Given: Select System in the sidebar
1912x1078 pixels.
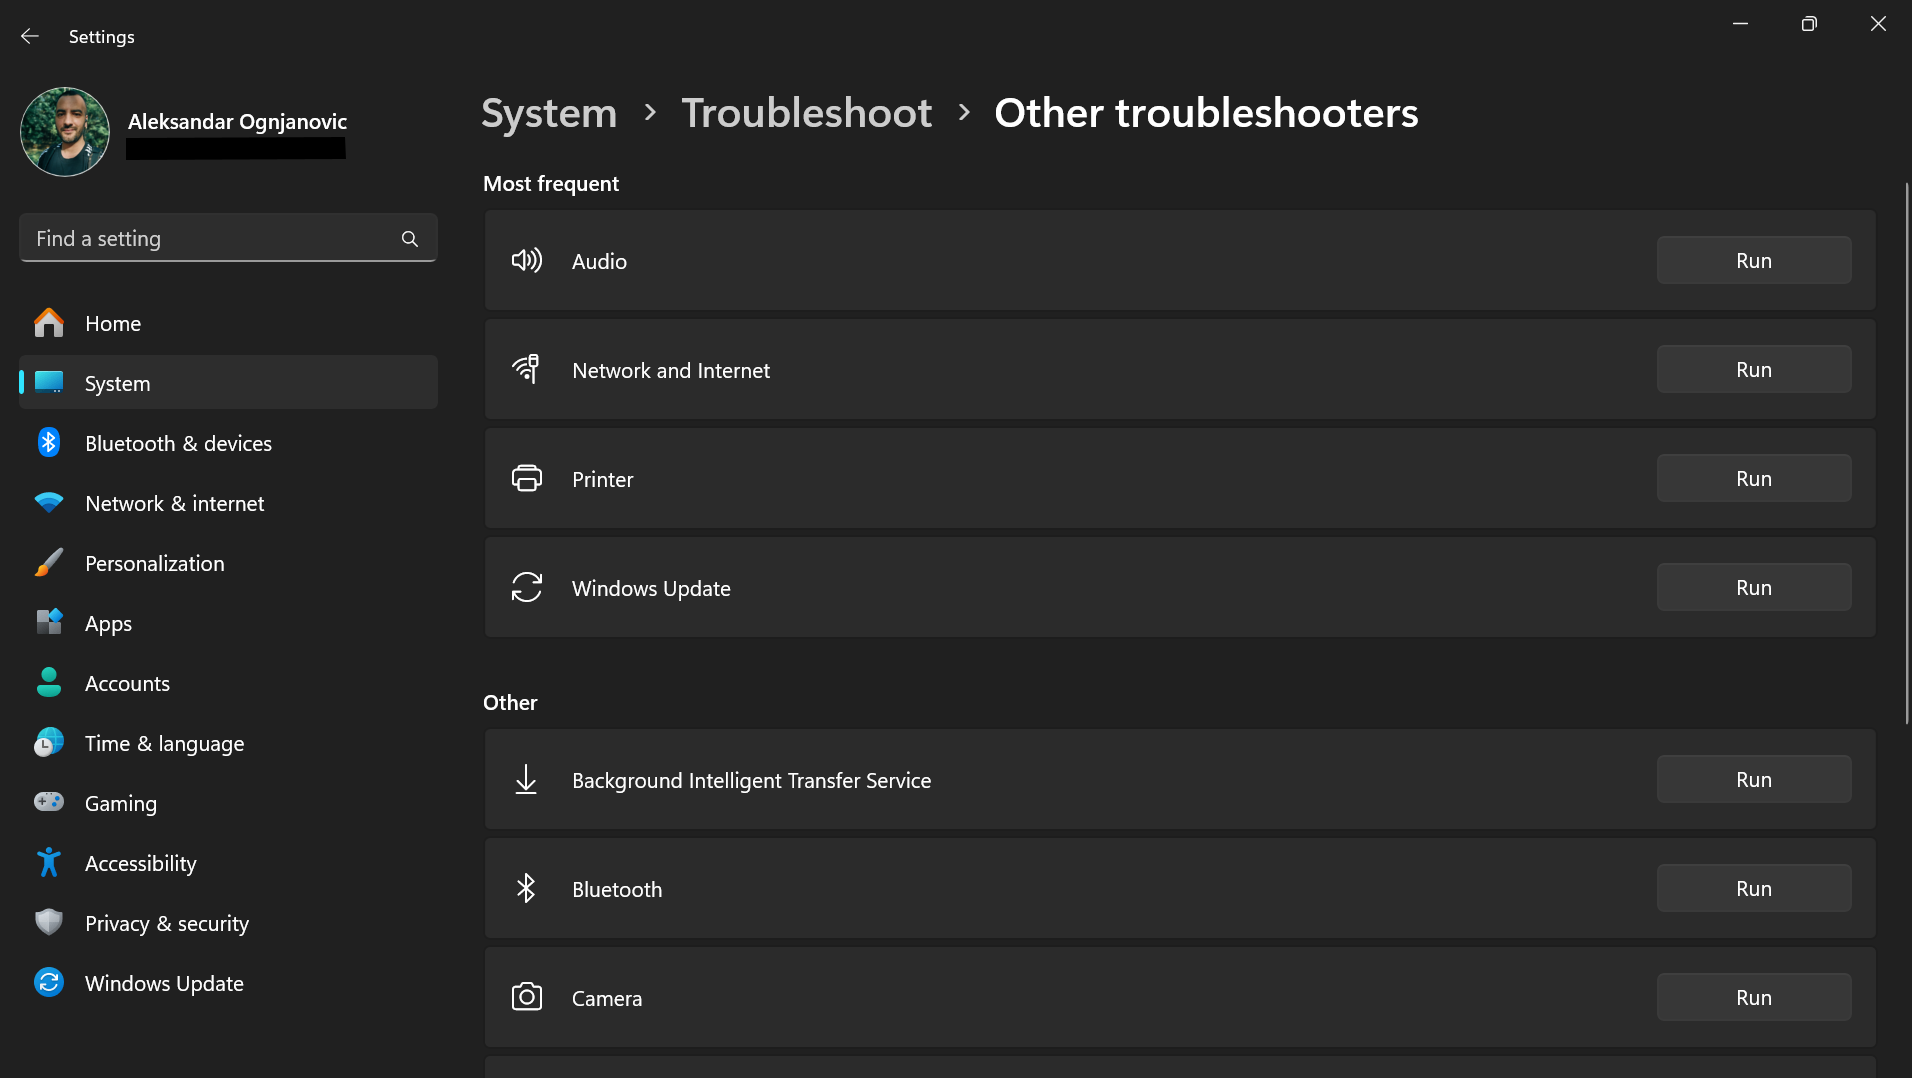Looking at the screenshot, I should pos(228,383).
